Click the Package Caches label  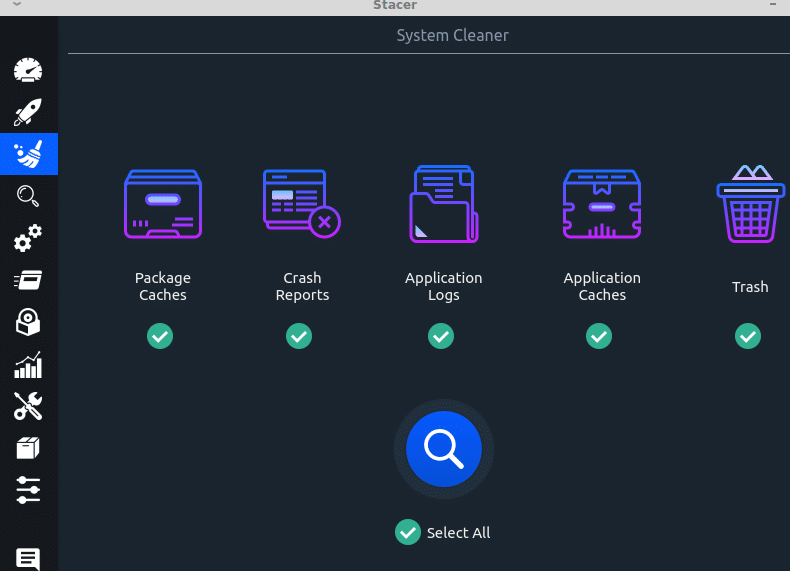[163, 286]
